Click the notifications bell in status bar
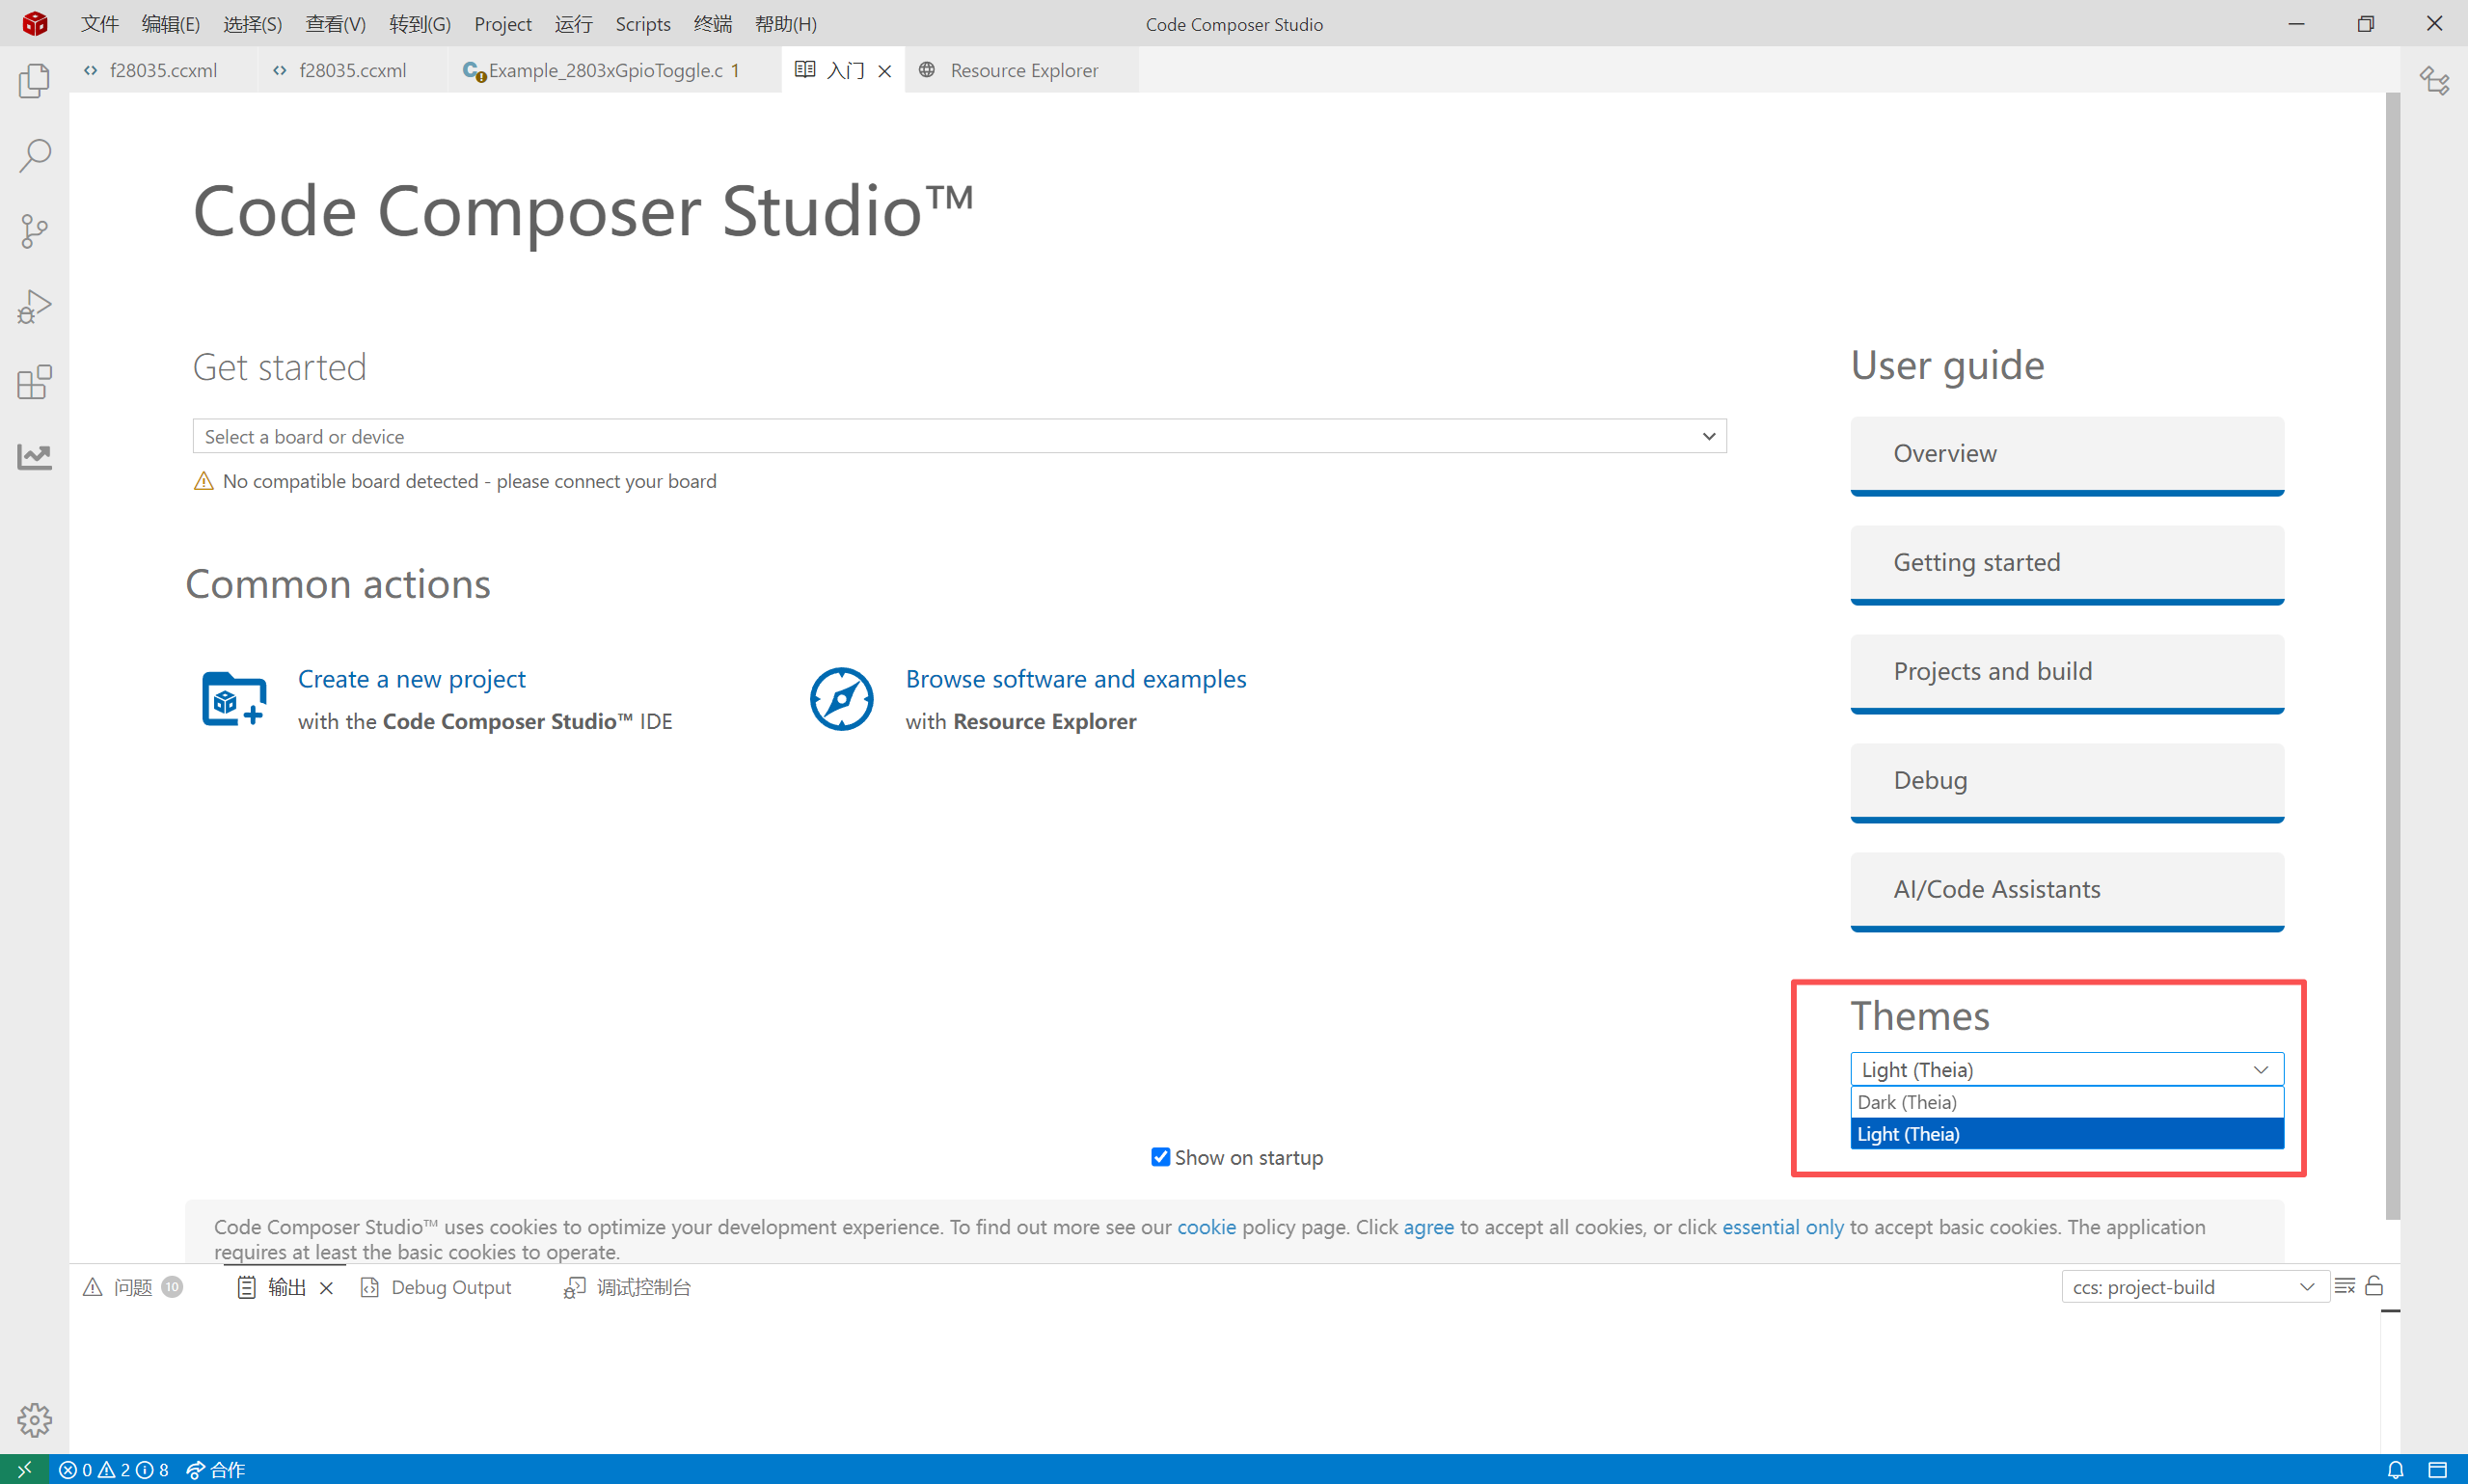 point(2395,1469)
